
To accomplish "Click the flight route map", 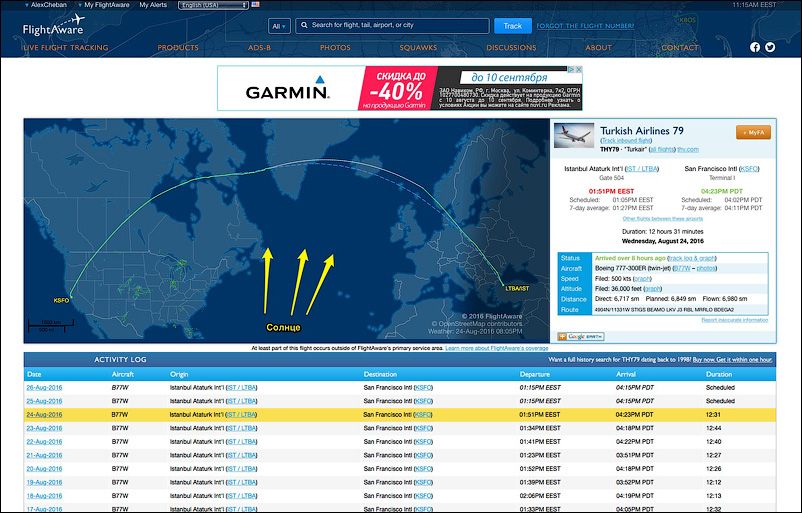I will coord(286,231).
